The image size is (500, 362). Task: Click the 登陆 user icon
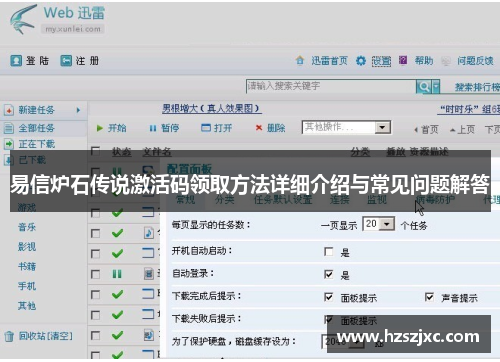pos(16,61)
